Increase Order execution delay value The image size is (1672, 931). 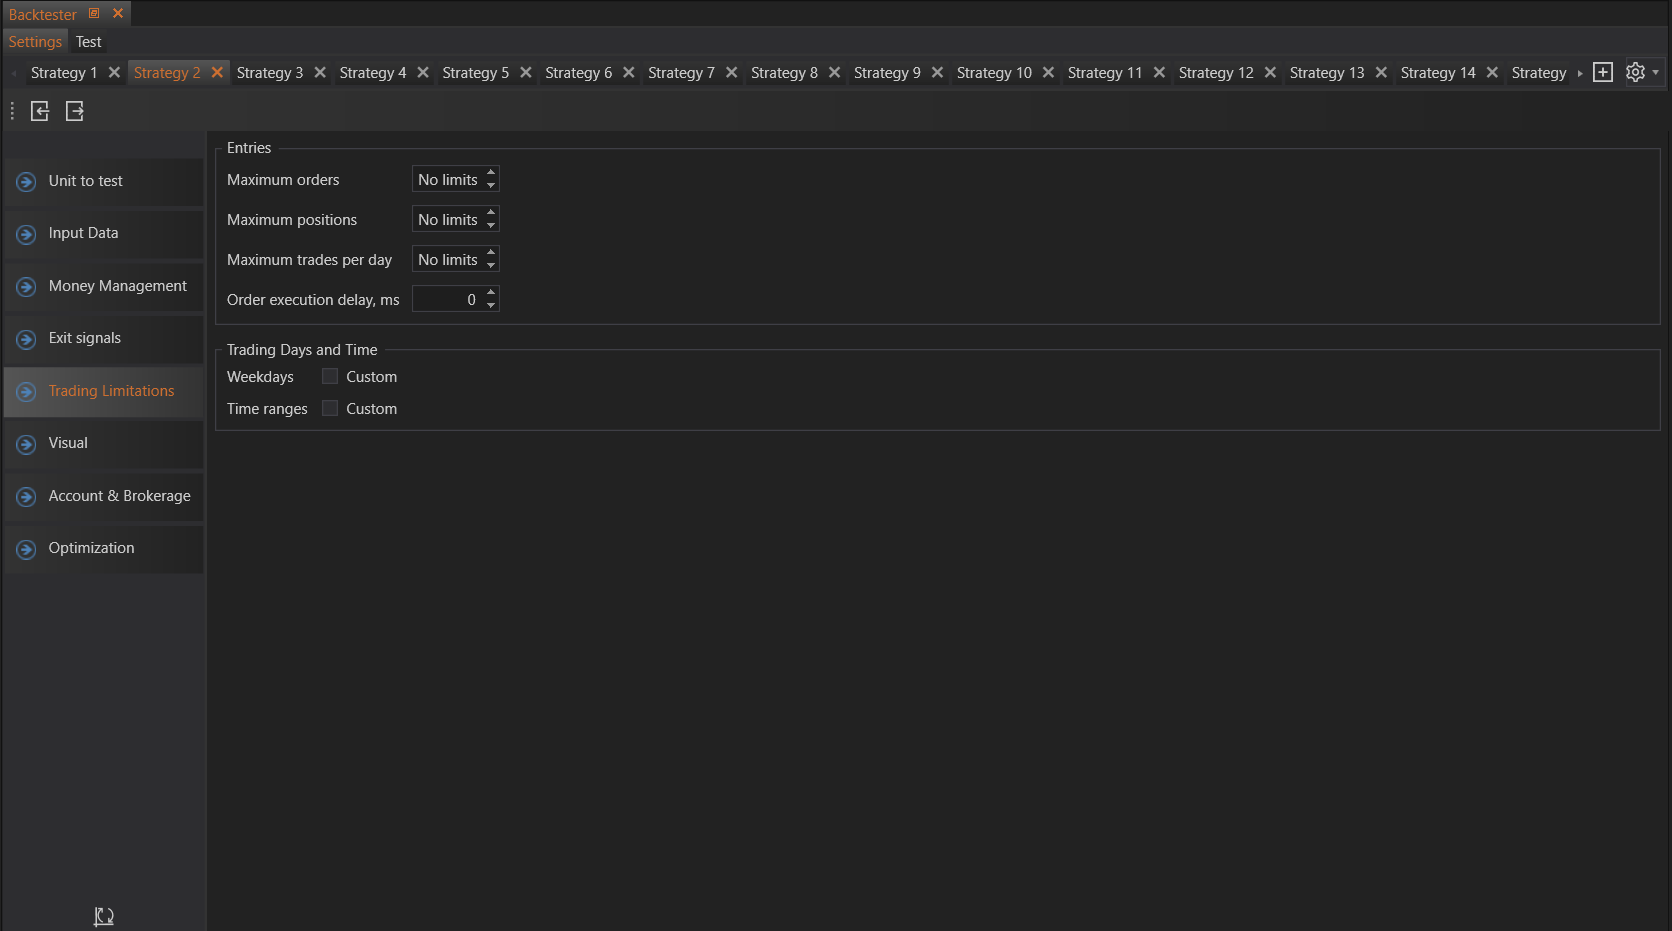[491, 293]
